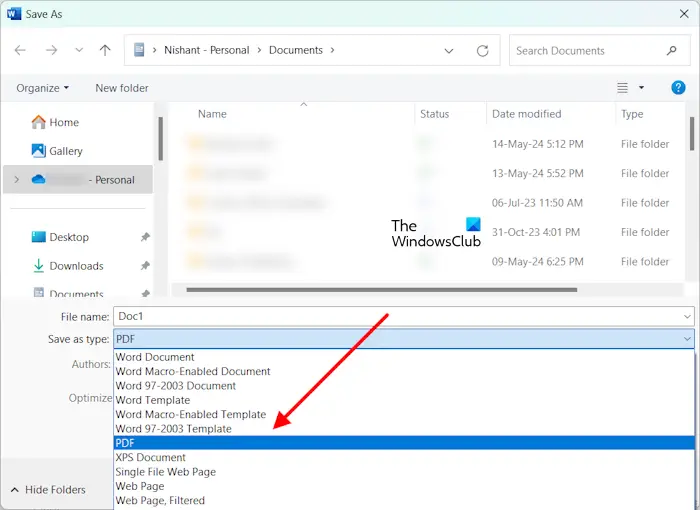This screenshot has height=510, width=700.
Task: Choose Word 97-2003 Template type
Action: point(404,429)
